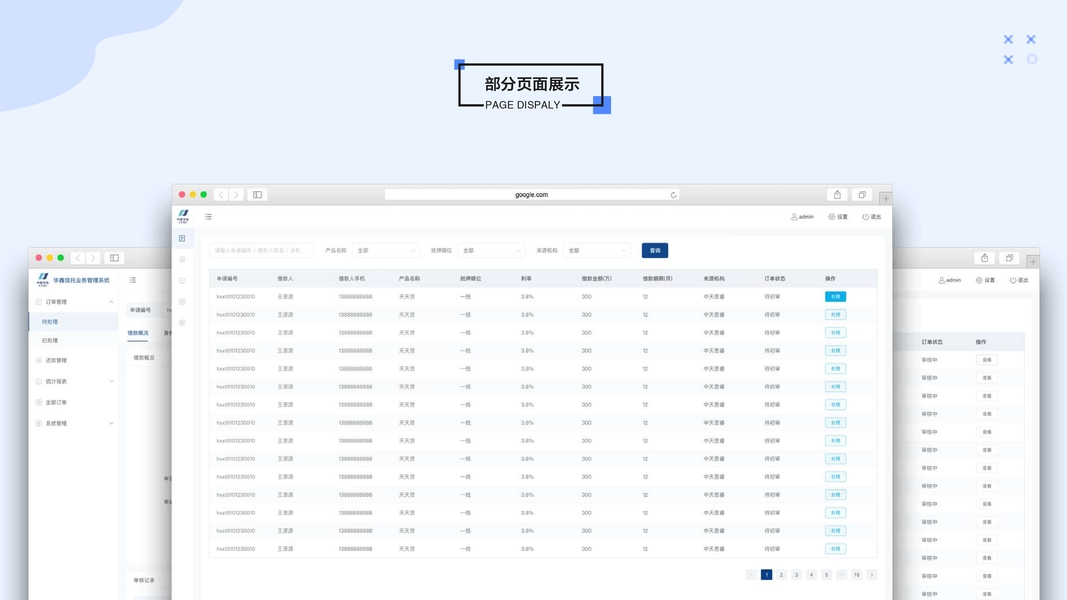Screen dimensions: 1067x600
Task: Jump to last page 16 in pagination
Action: (x=856, y=575)
